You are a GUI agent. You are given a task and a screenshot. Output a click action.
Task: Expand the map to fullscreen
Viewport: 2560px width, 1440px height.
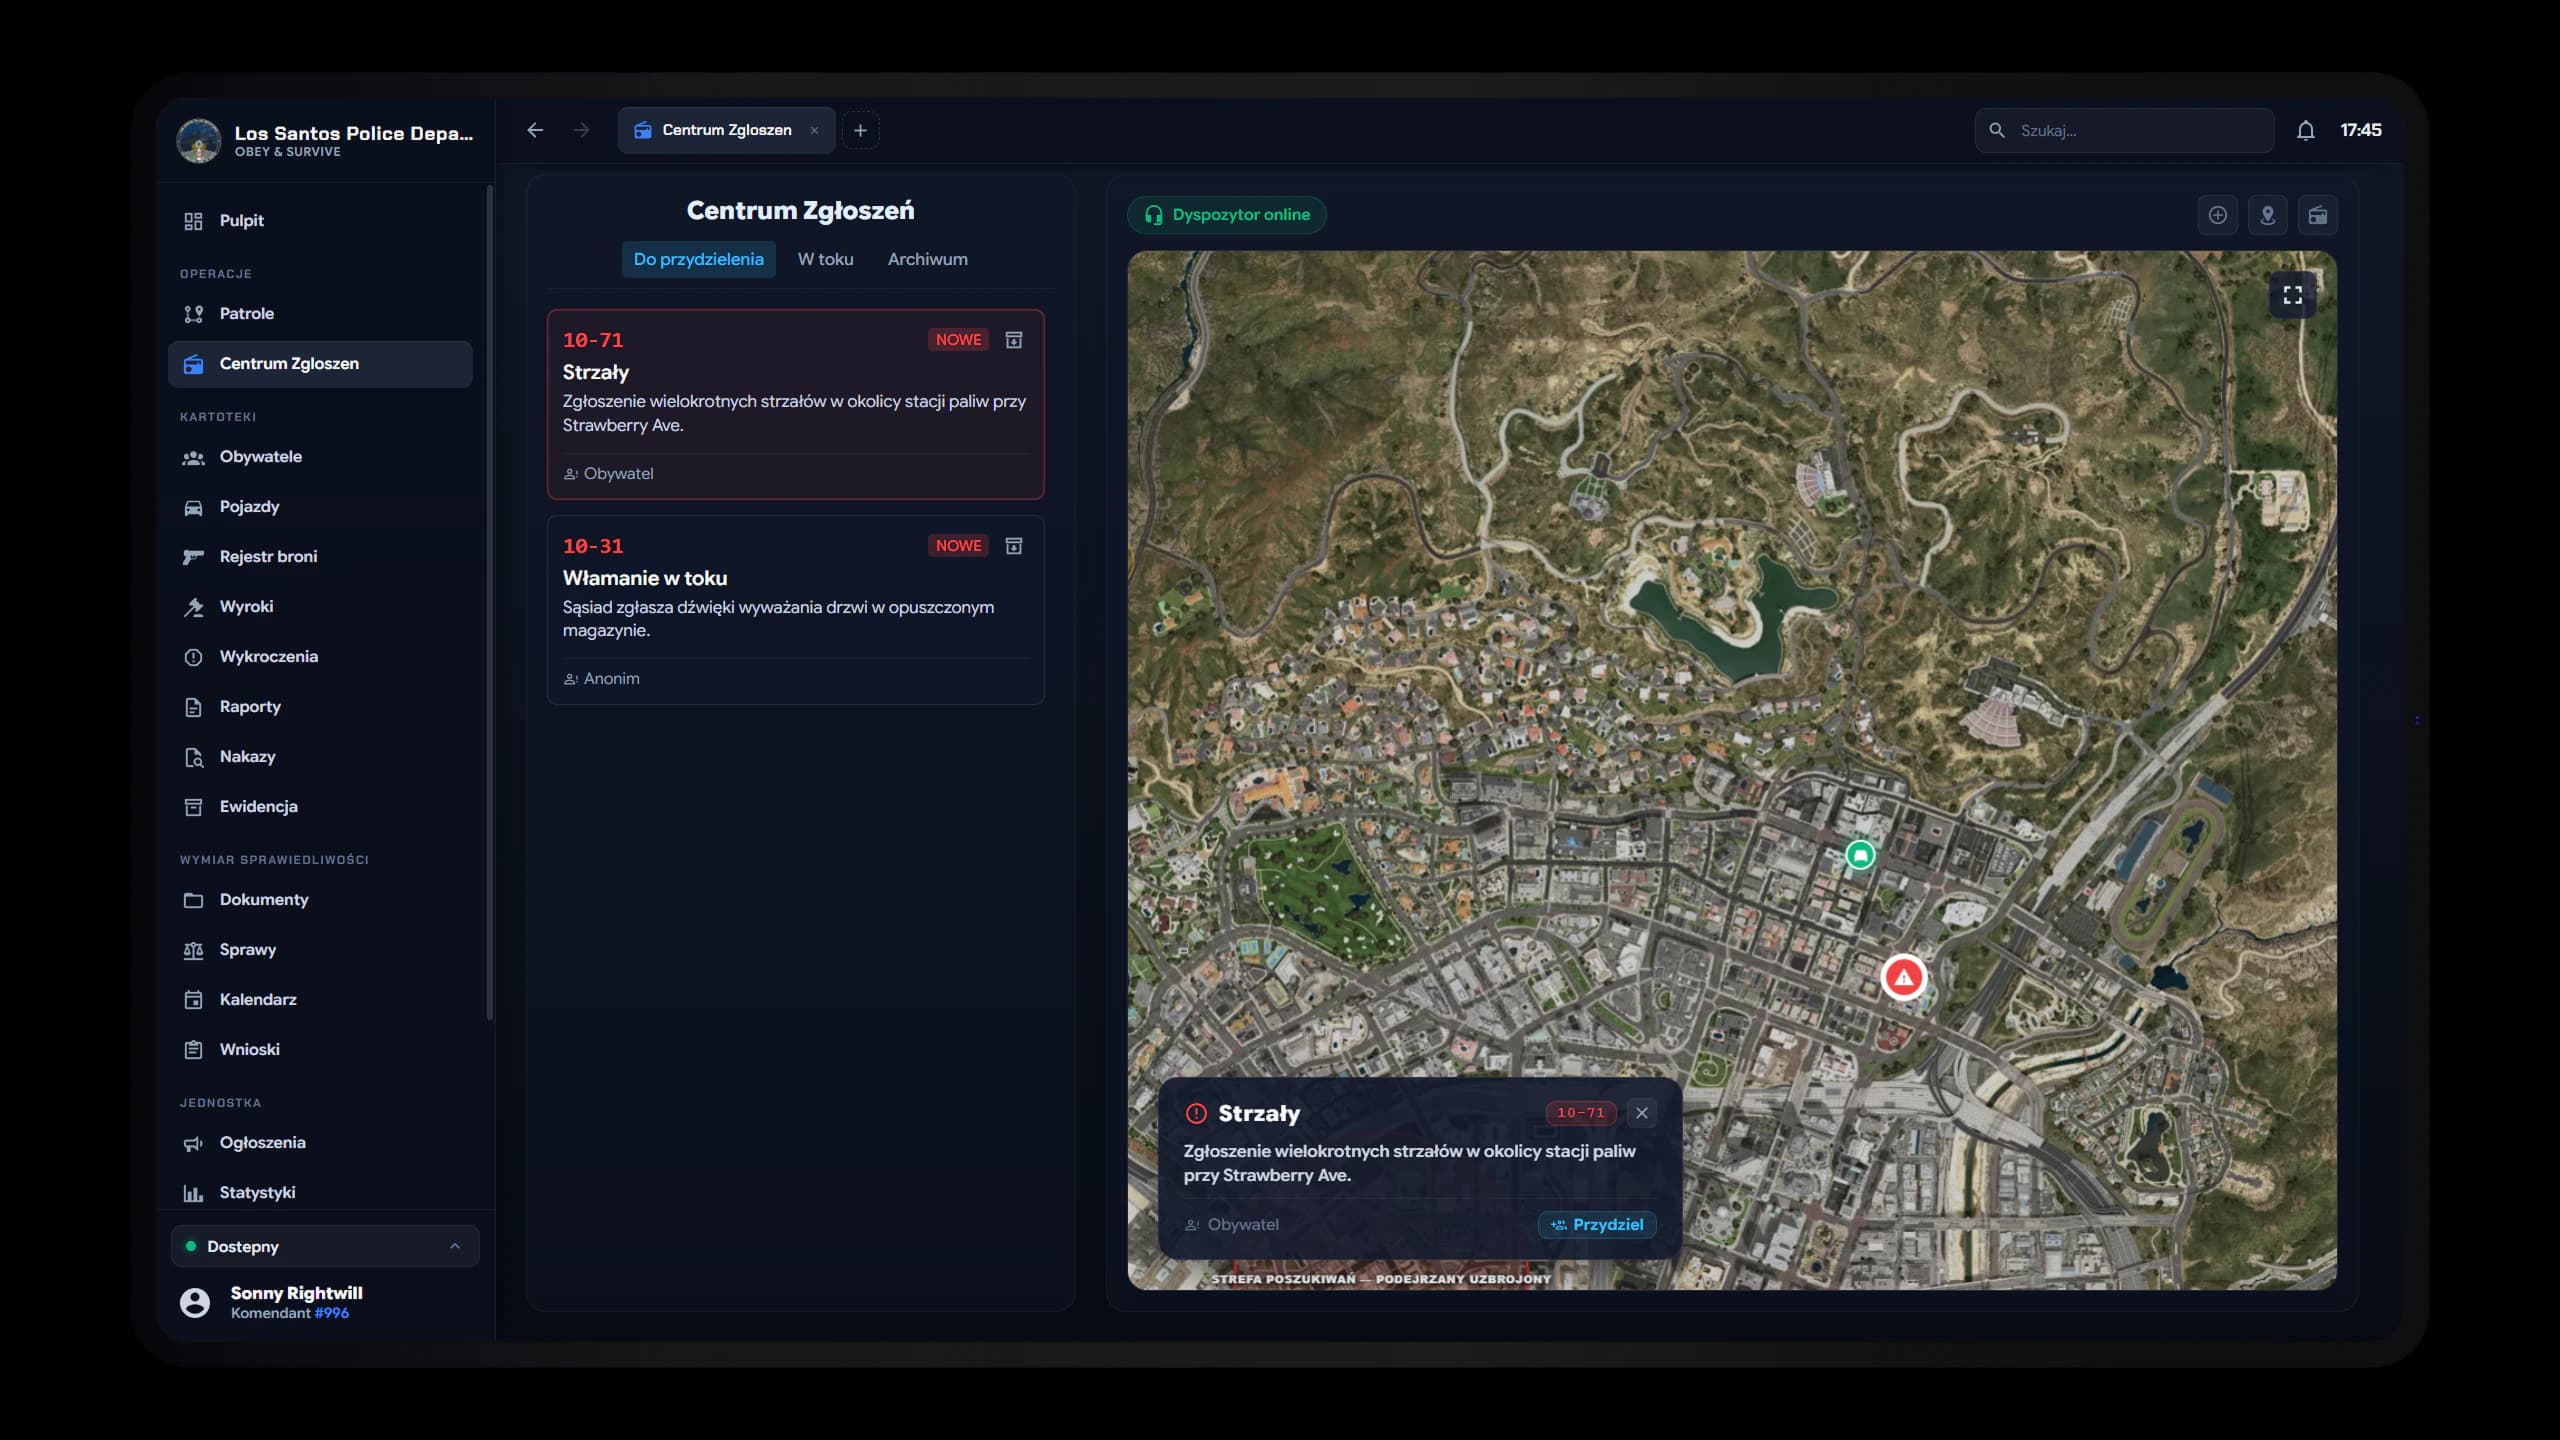(2292, 295)
